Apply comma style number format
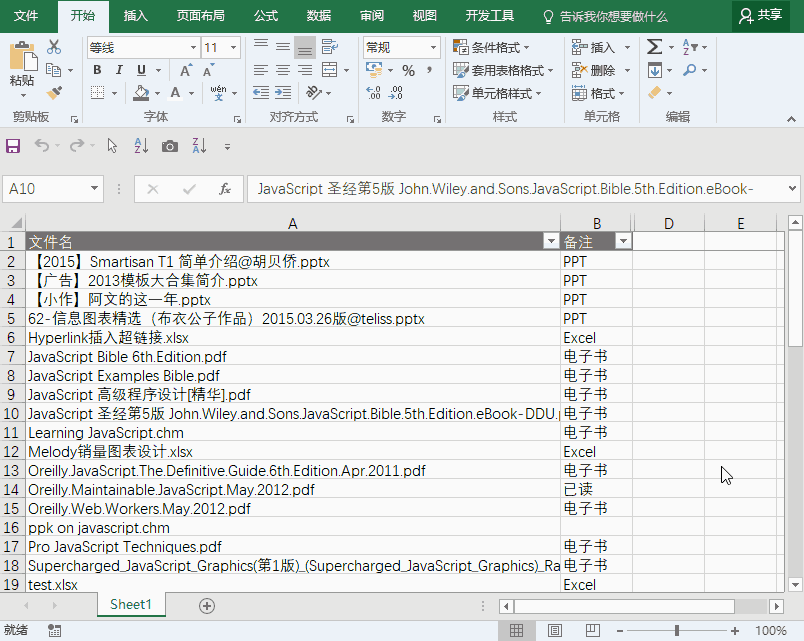 tap(429, 70)
